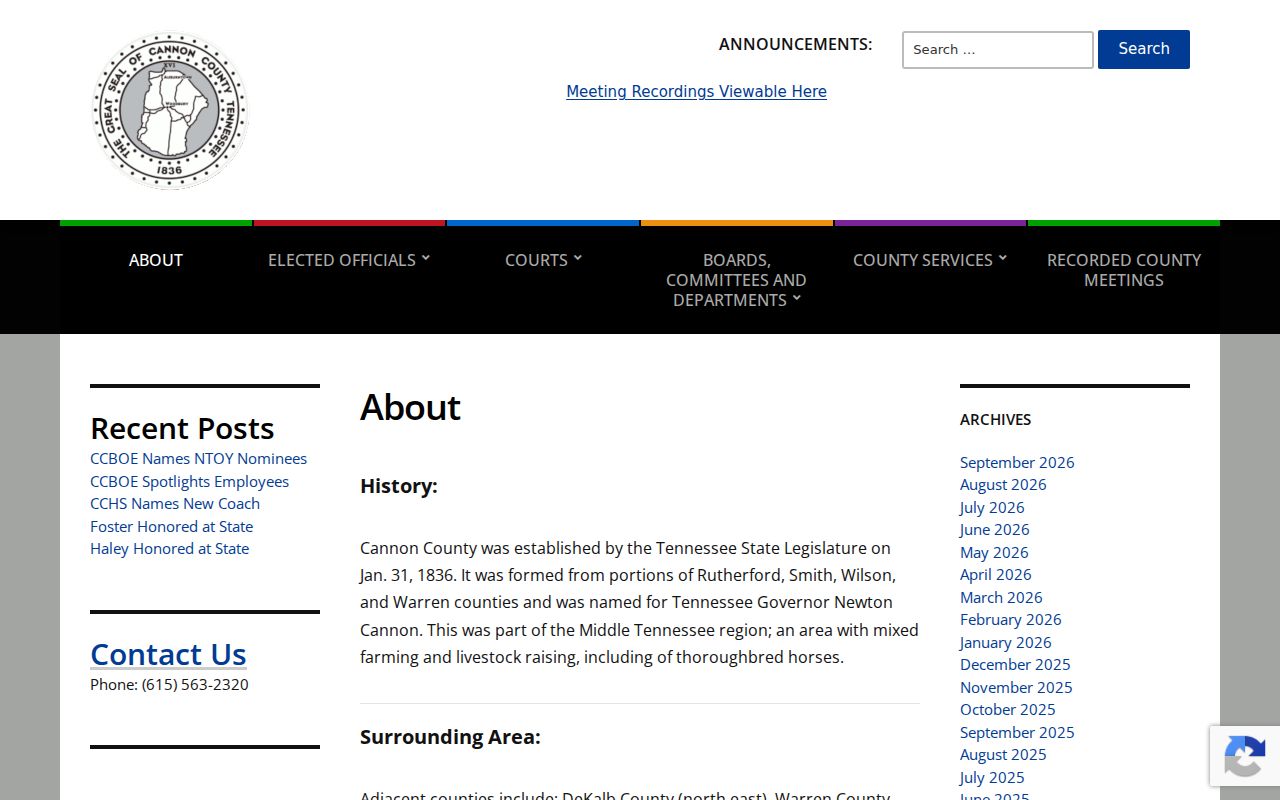Open the July 2026 archive
The image size is (1280, 800).
(992, 507)
